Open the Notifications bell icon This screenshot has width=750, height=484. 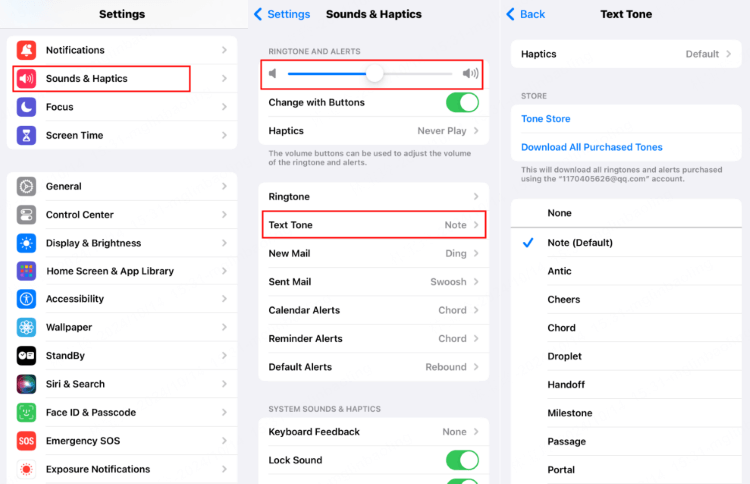(x=27, y=50)
